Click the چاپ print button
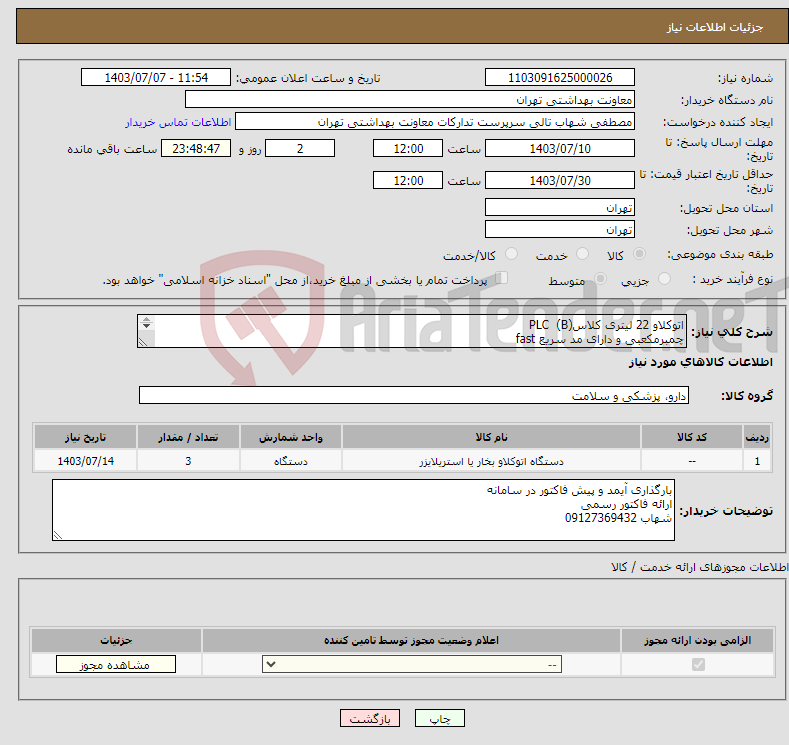This screenshot has width=789, height=745. point(439,718)
